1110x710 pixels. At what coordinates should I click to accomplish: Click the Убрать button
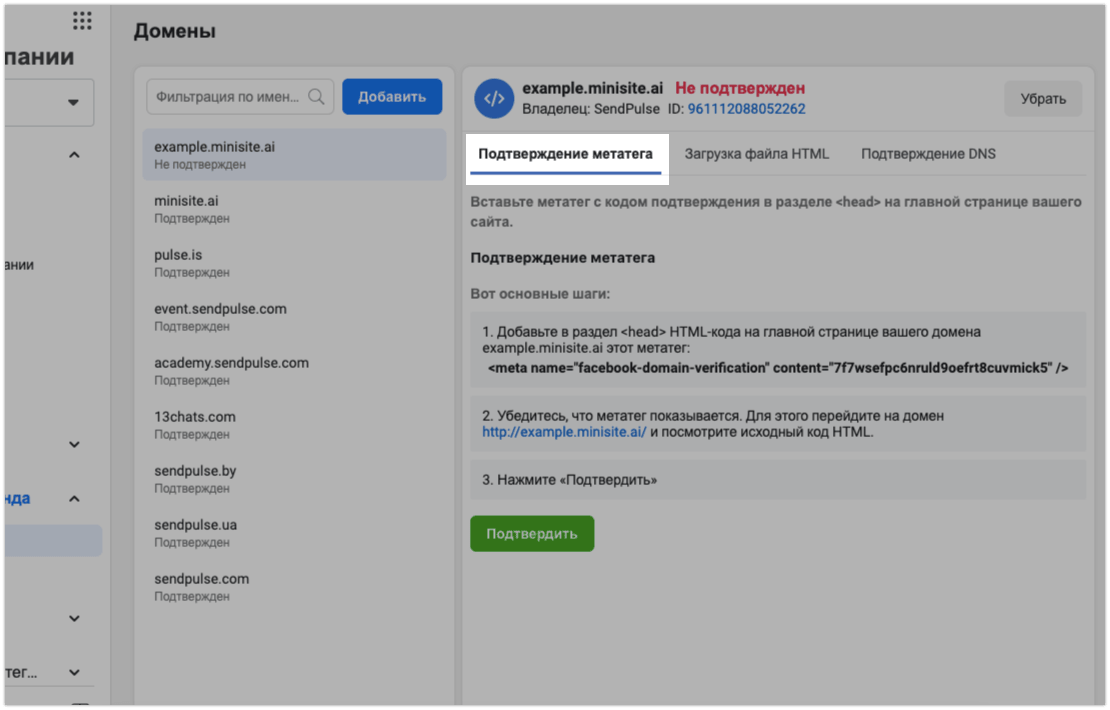click(x=1042, y=99)
